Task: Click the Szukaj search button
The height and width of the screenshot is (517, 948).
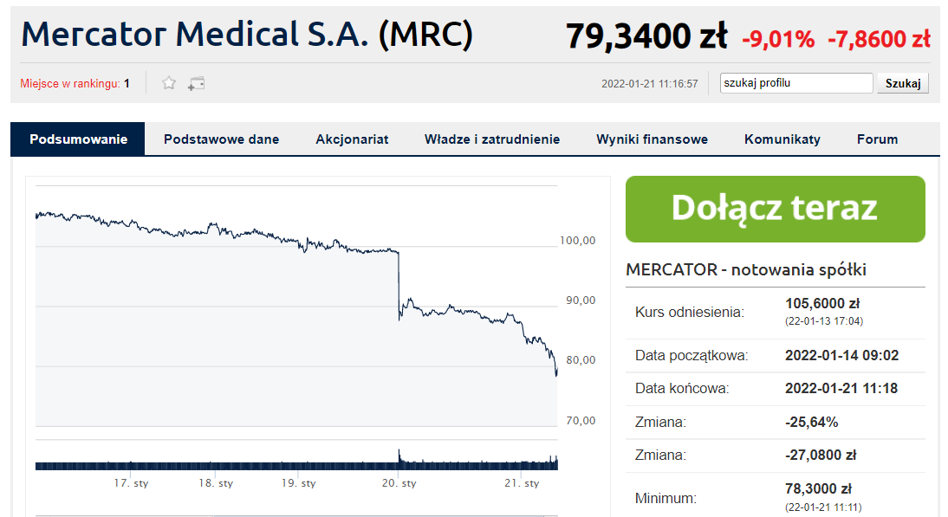Action: (x=903, y=83)
